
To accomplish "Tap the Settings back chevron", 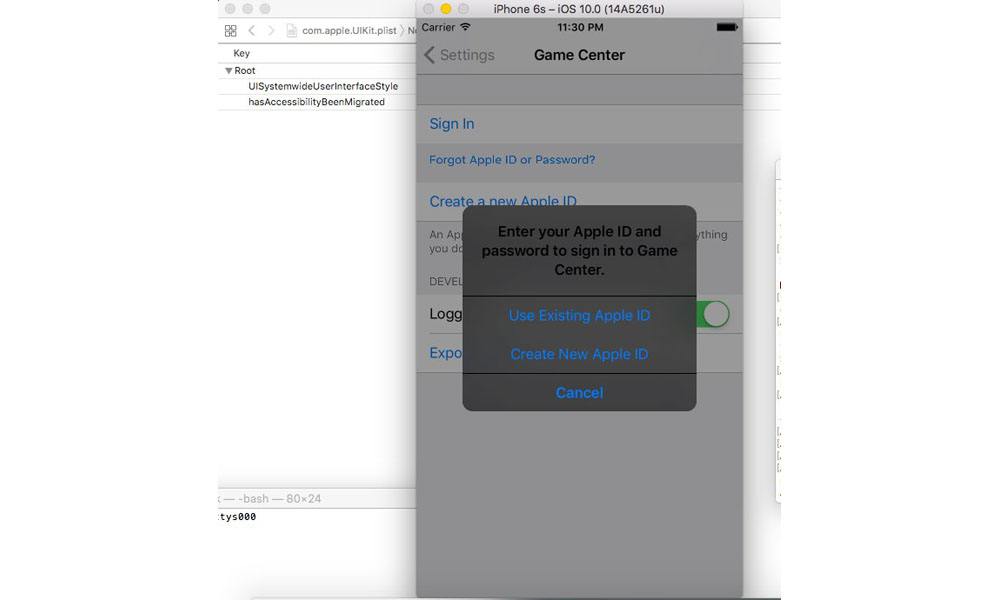I will point(430,55).
